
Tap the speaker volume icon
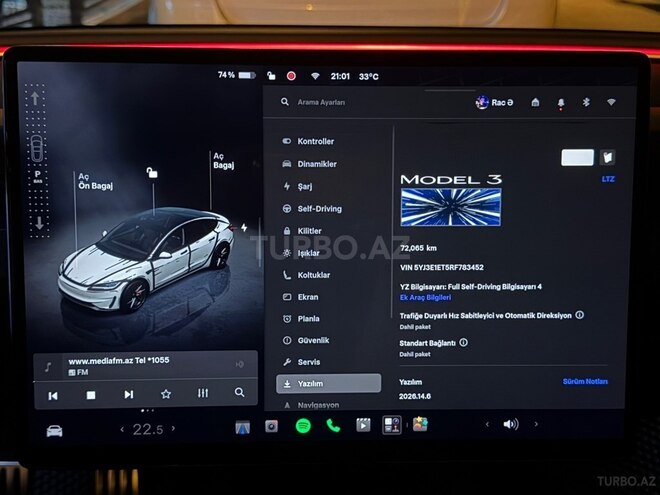click(x=511, y=424)
